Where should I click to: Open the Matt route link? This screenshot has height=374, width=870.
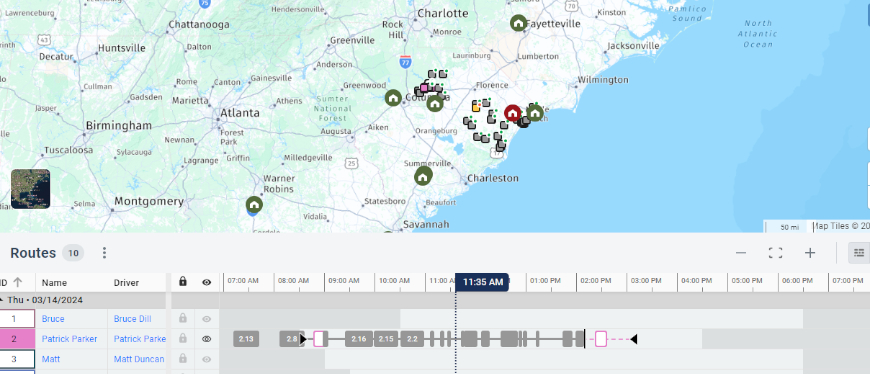(x=50, y=359)
